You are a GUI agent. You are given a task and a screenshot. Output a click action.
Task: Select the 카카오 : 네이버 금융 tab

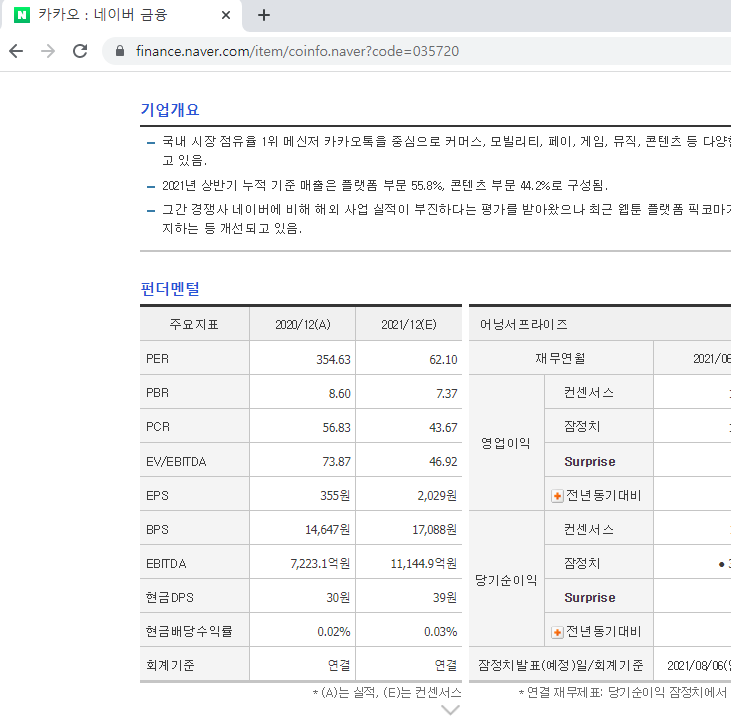(121, 15)
